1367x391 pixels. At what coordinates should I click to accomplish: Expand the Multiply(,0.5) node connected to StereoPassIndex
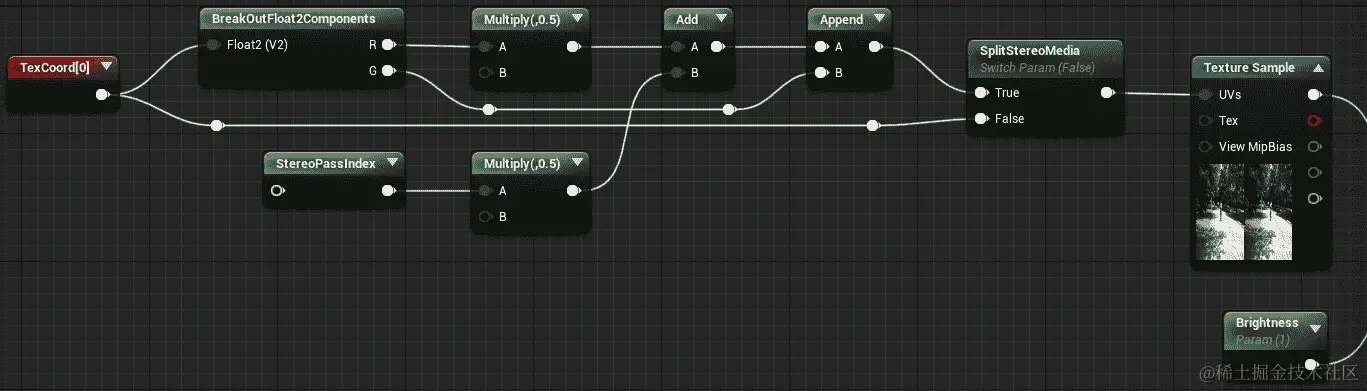coord(576,163)
